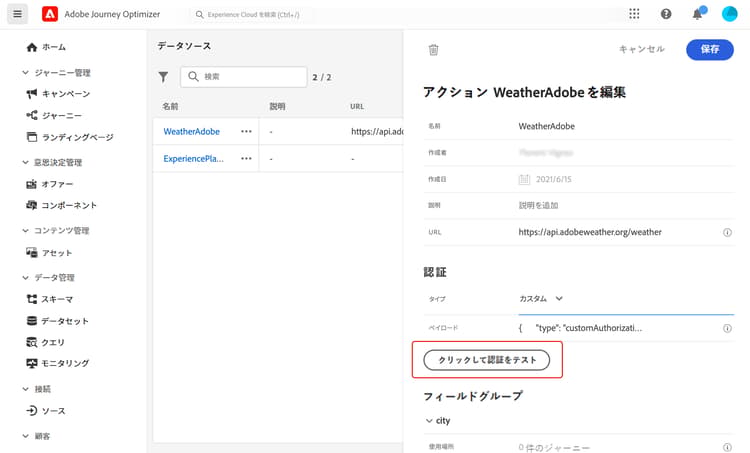
Task: Open the hamburger navigation menu
Action: (x=17, y=14)
